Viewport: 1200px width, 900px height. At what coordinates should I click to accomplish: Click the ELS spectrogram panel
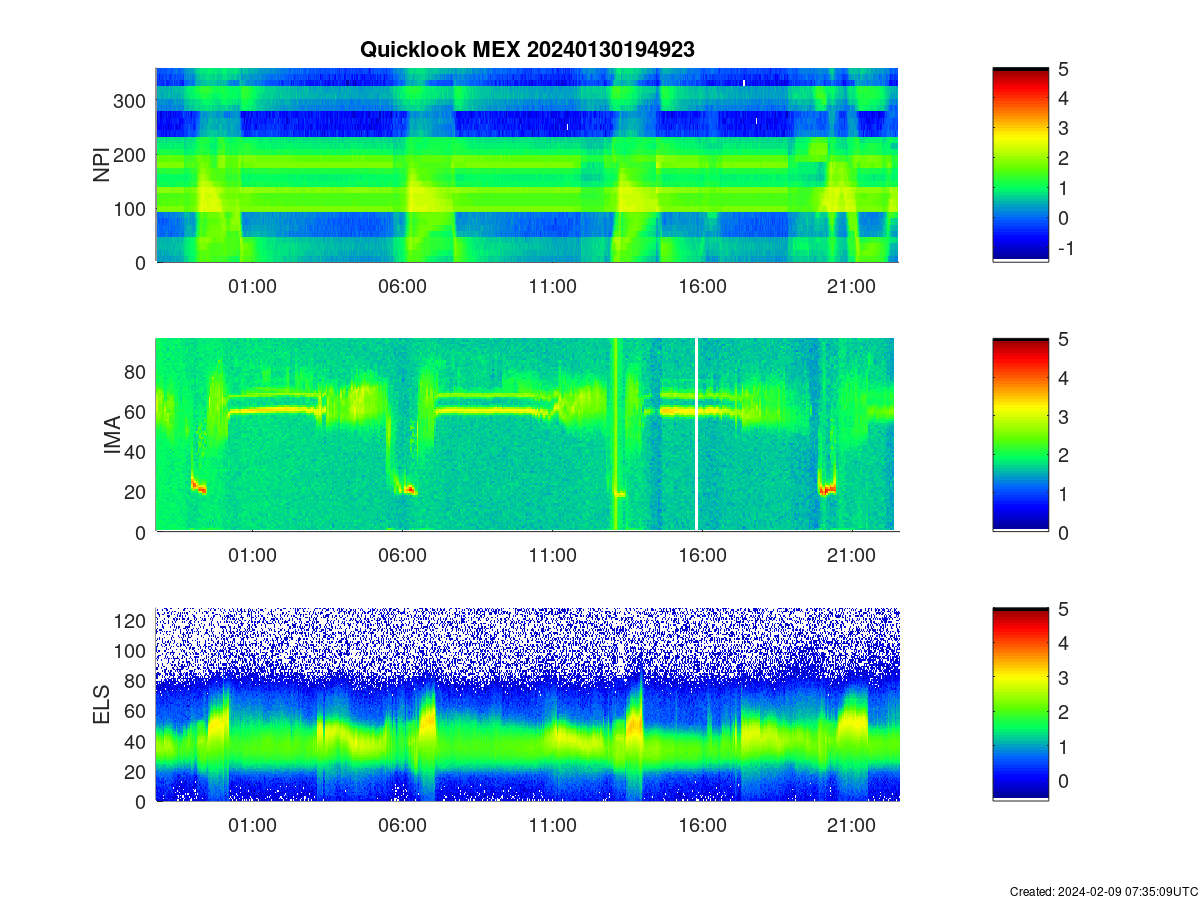tap(527, 704)
